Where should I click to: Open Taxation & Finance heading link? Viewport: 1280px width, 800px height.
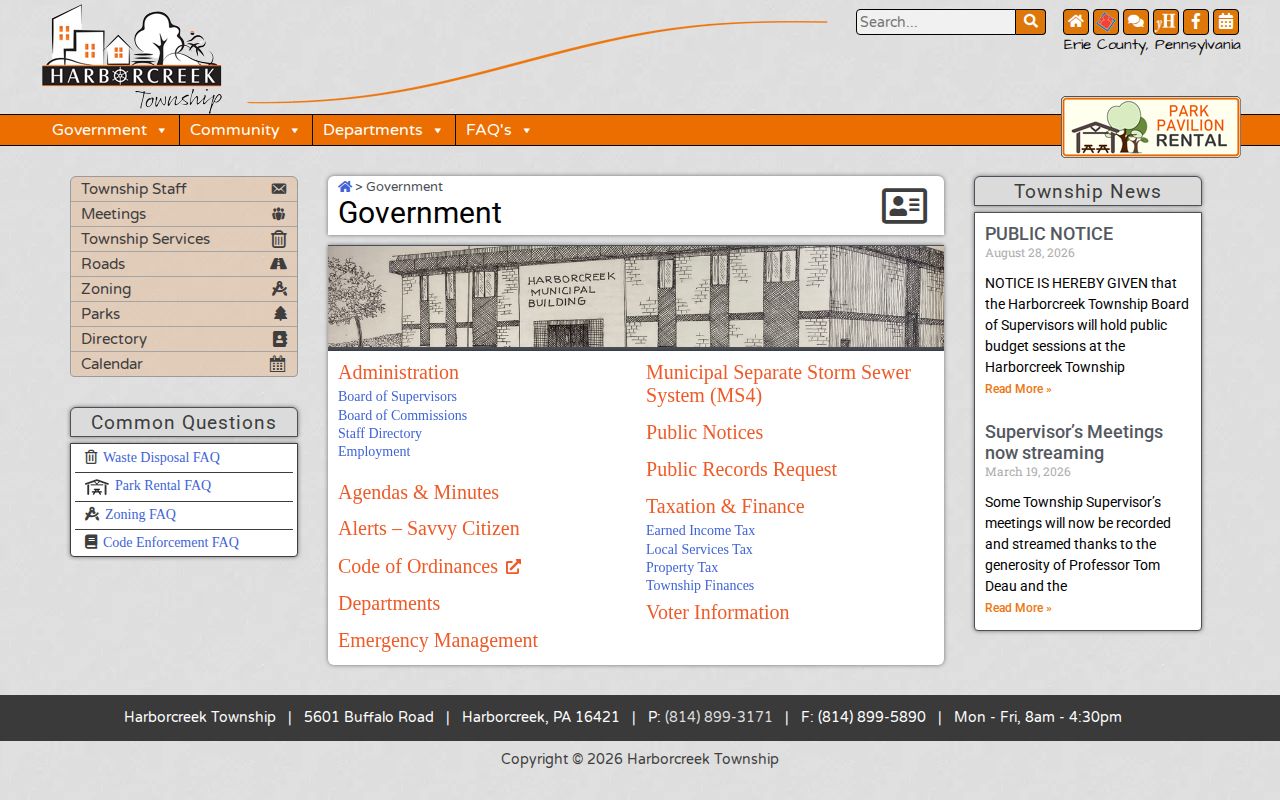tap(725, 506)
